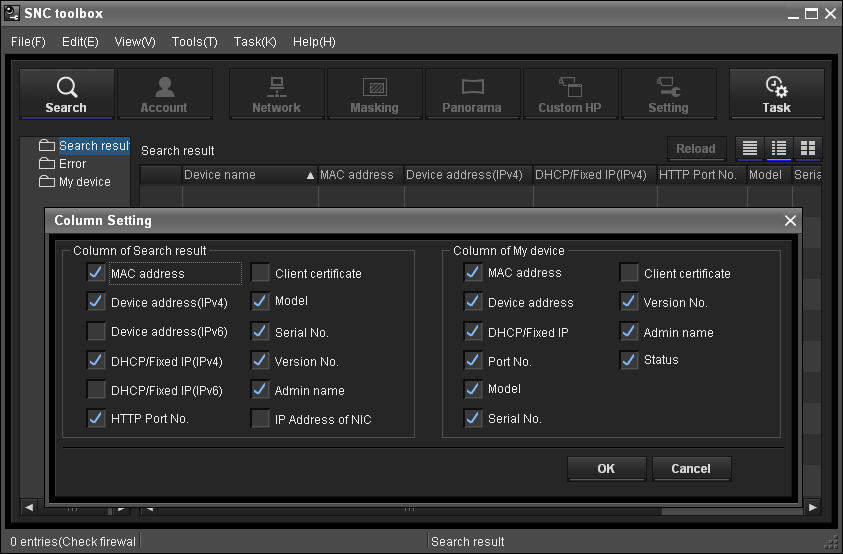Click the horizontal scrollbar right arrow
This screenshot has width=843, height=554.
(811, 508)
